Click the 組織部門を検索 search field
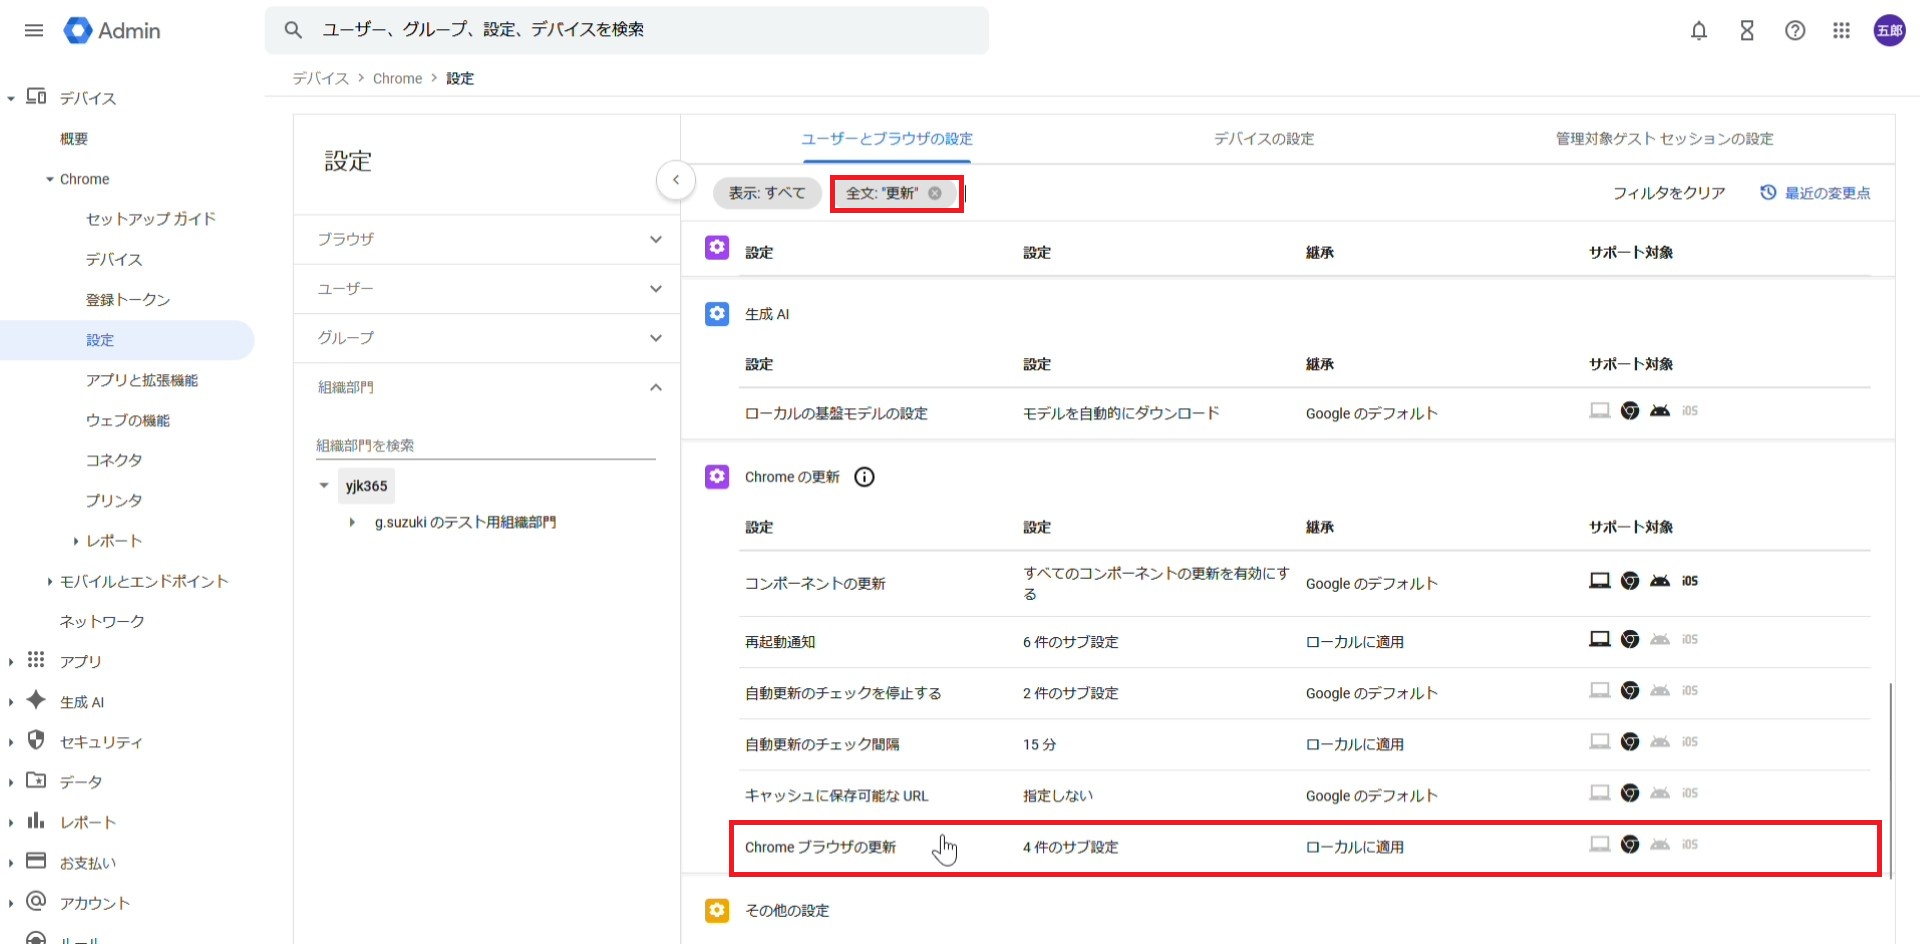 [485, 446]
